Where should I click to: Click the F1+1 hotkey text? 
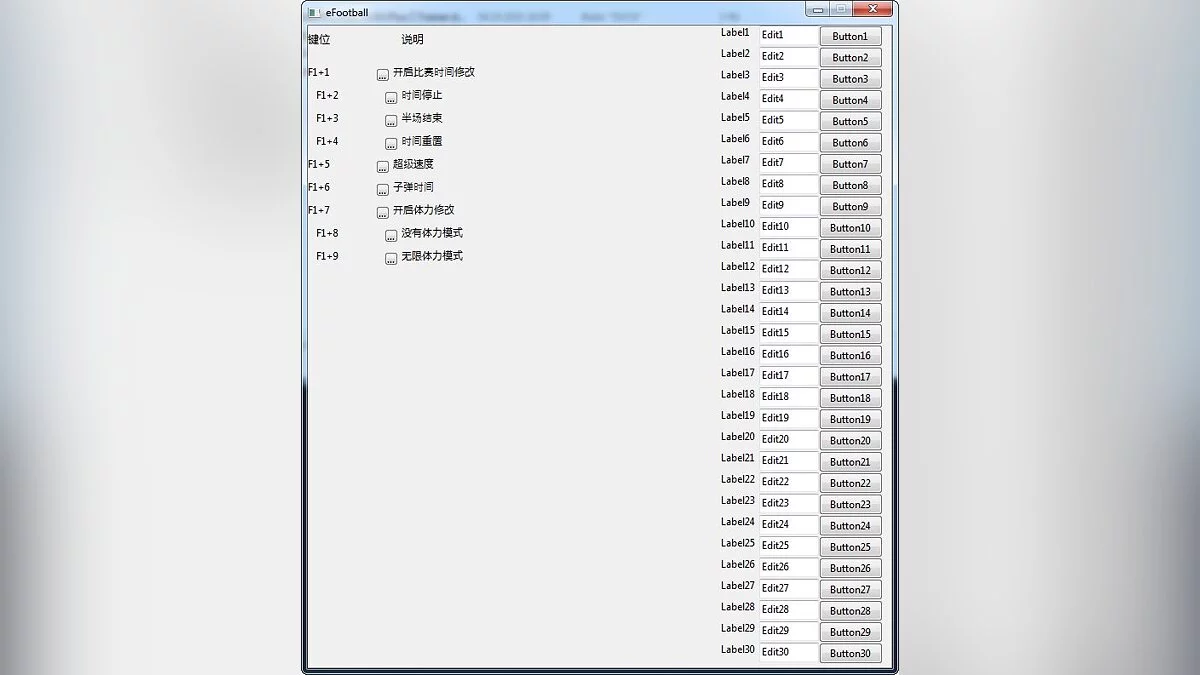point(319,73)
